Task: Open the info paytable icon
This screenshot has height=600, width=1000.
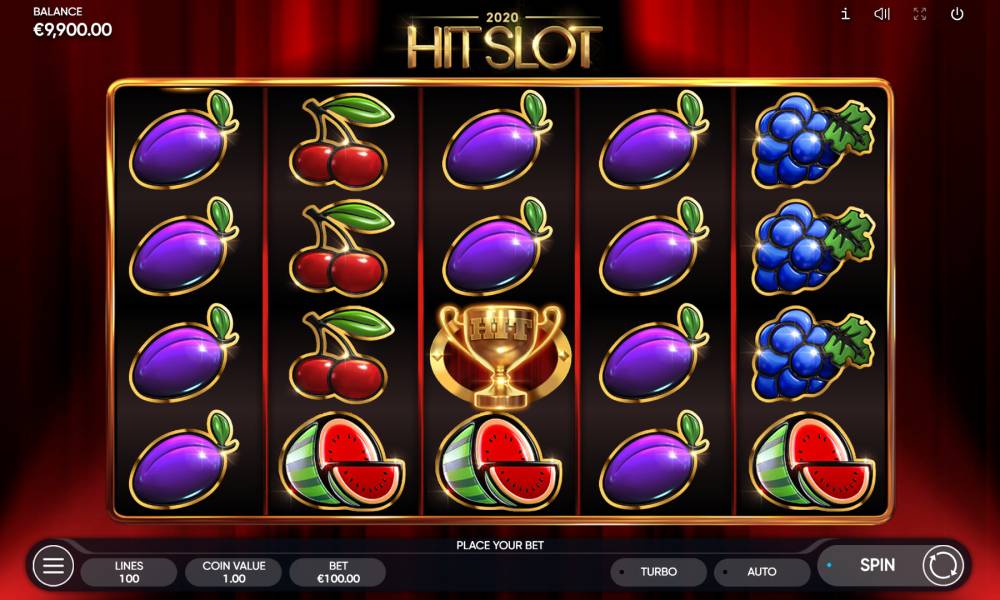Action: (x=845, y=14)
